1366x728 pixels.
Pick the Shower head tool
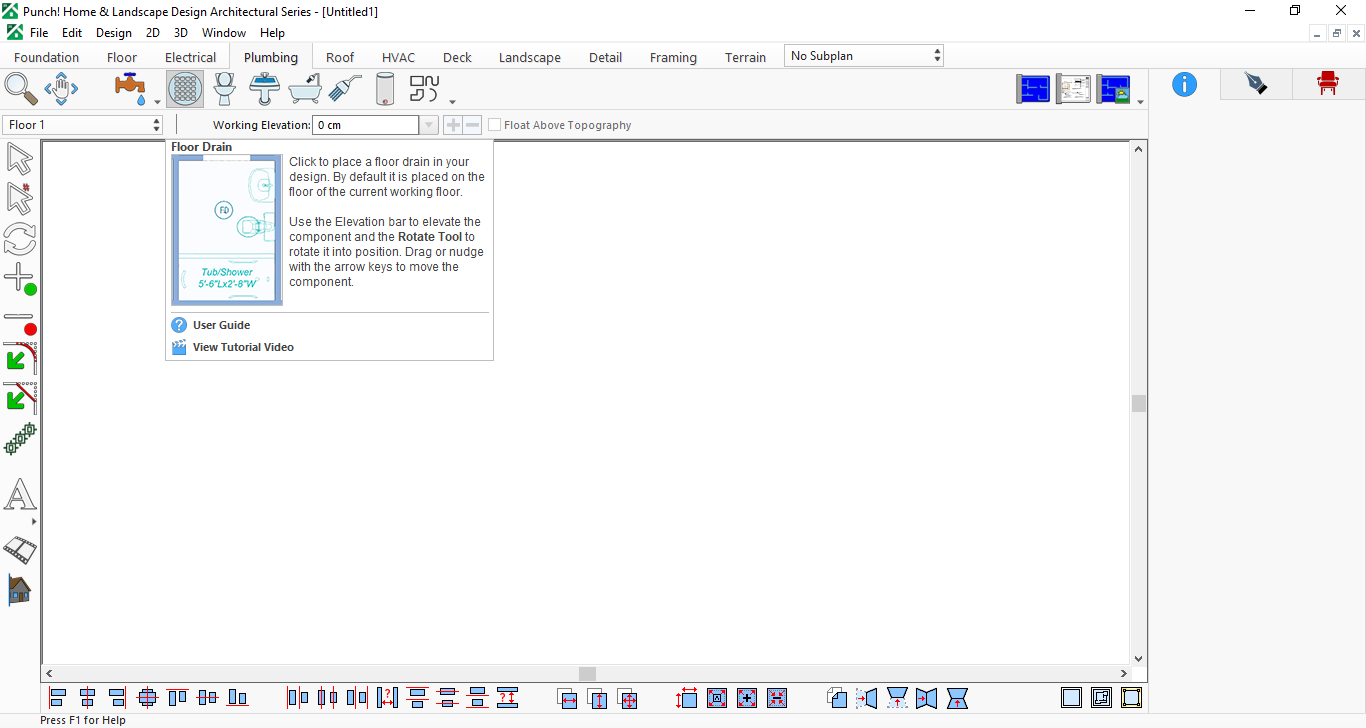click(x=345, y=89)
